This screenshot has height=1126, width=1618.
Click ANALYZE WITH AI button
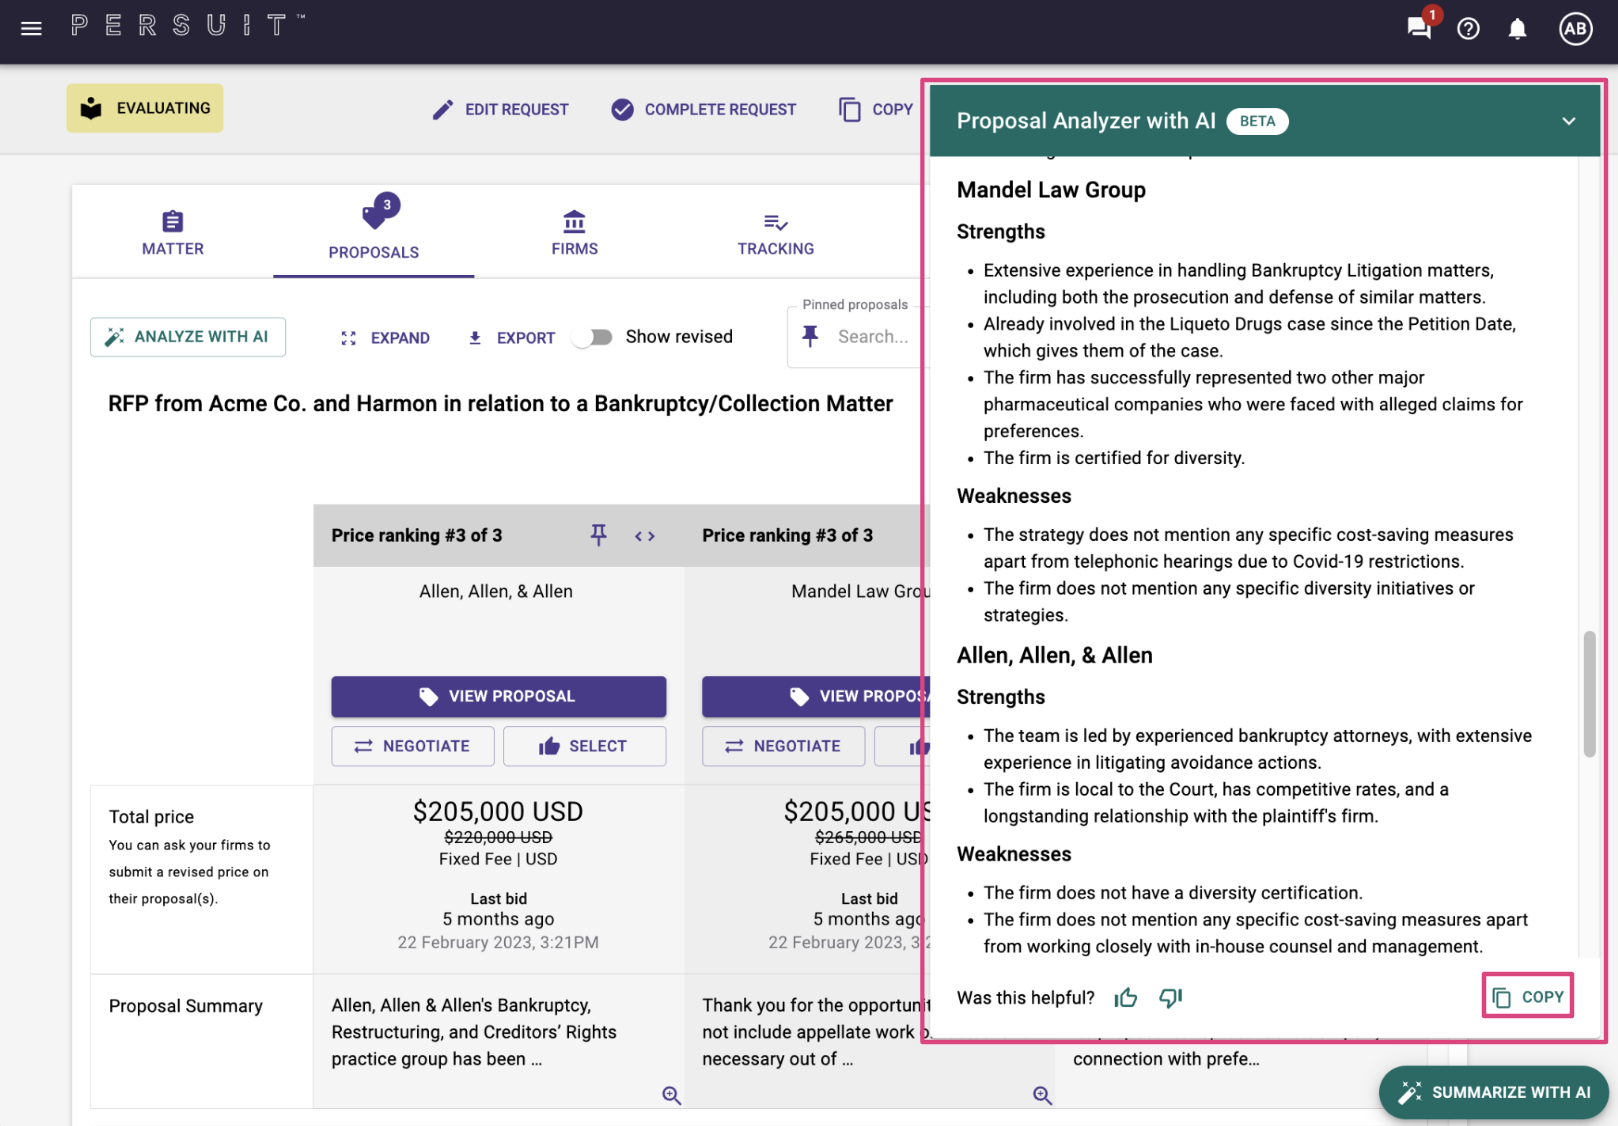coord(188,337)
